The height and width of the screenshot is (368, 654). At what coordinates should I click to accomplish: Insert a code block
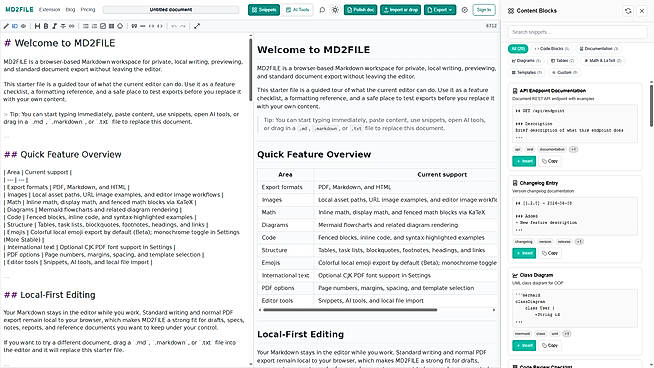pos(160,26)
